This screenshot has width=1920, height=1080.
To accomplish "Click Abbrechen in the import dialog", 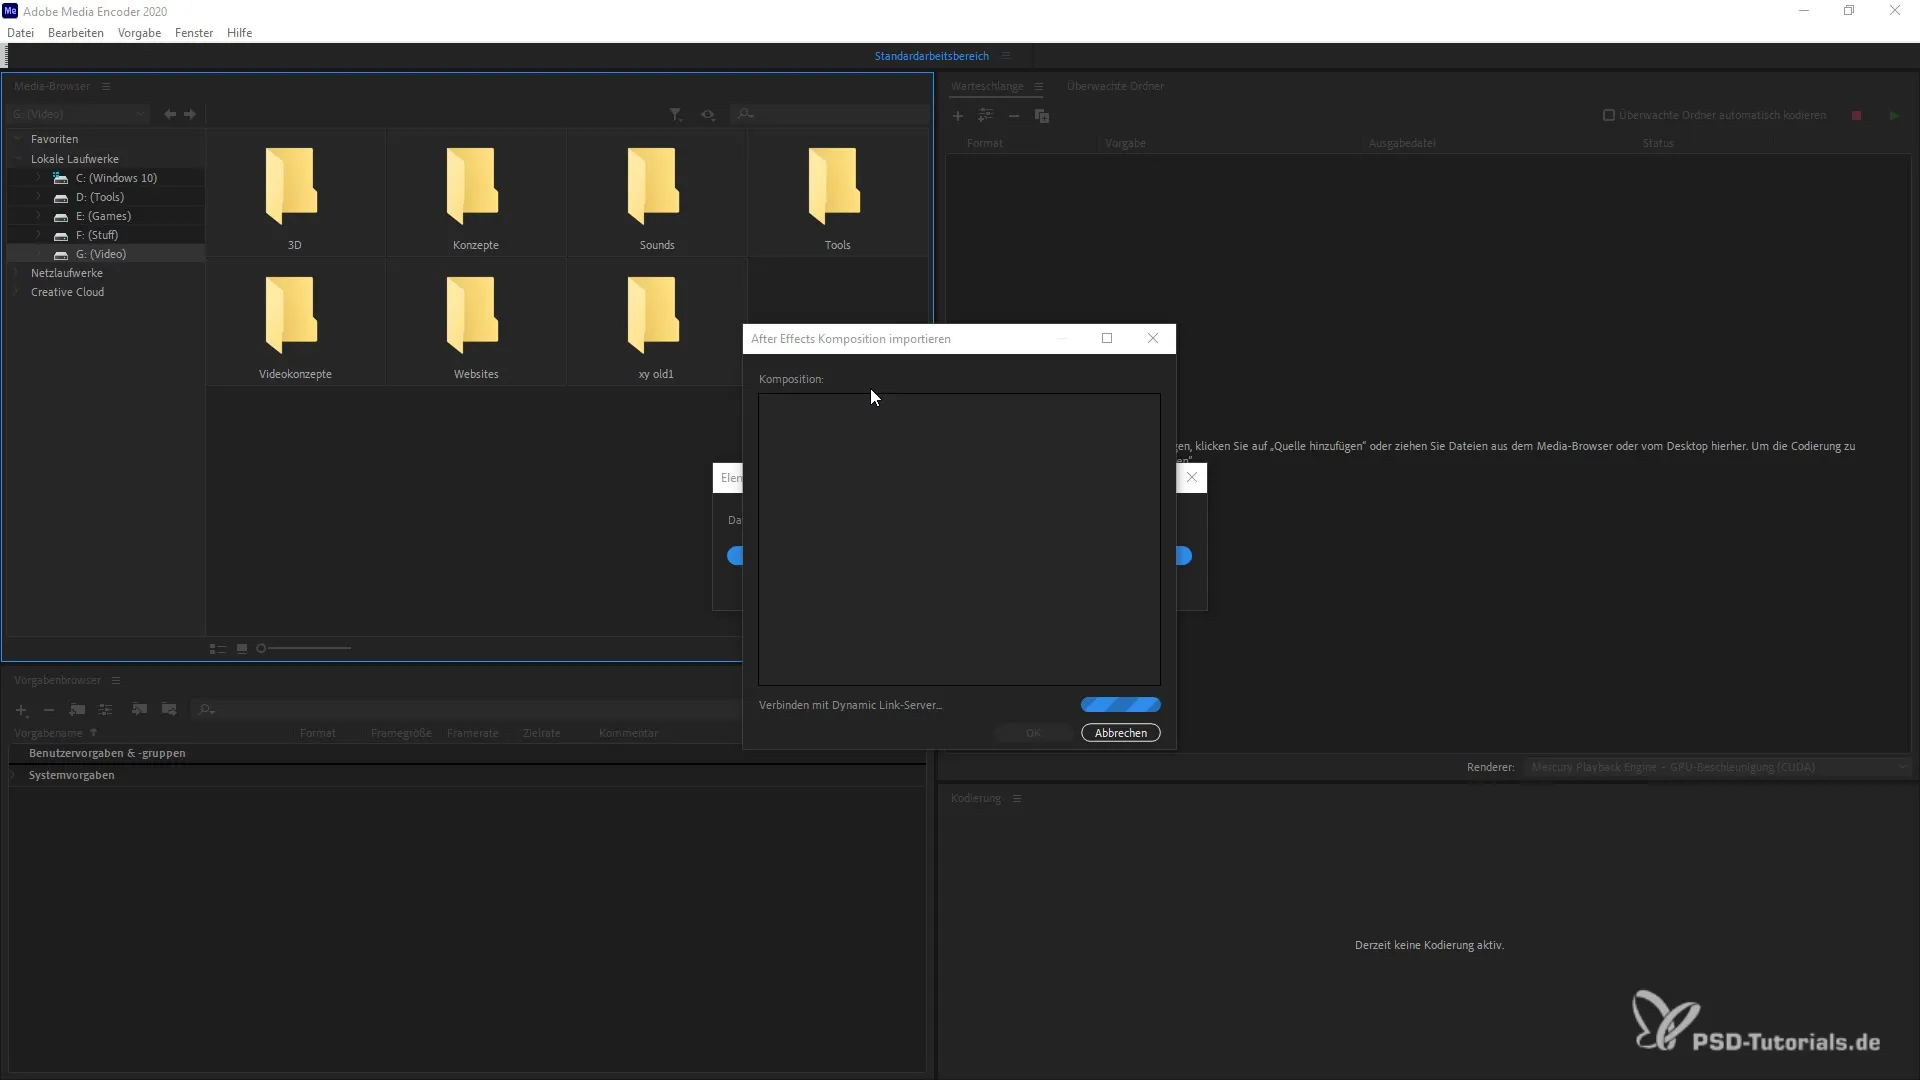I will click(x=1121, y=733).
